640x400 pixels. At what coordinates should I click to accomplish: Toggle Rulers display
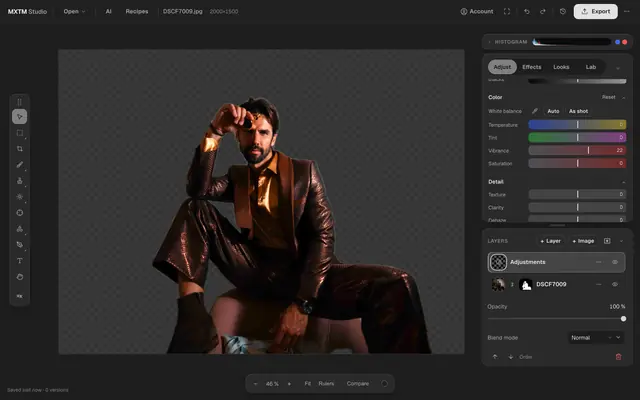pos(326,384)
